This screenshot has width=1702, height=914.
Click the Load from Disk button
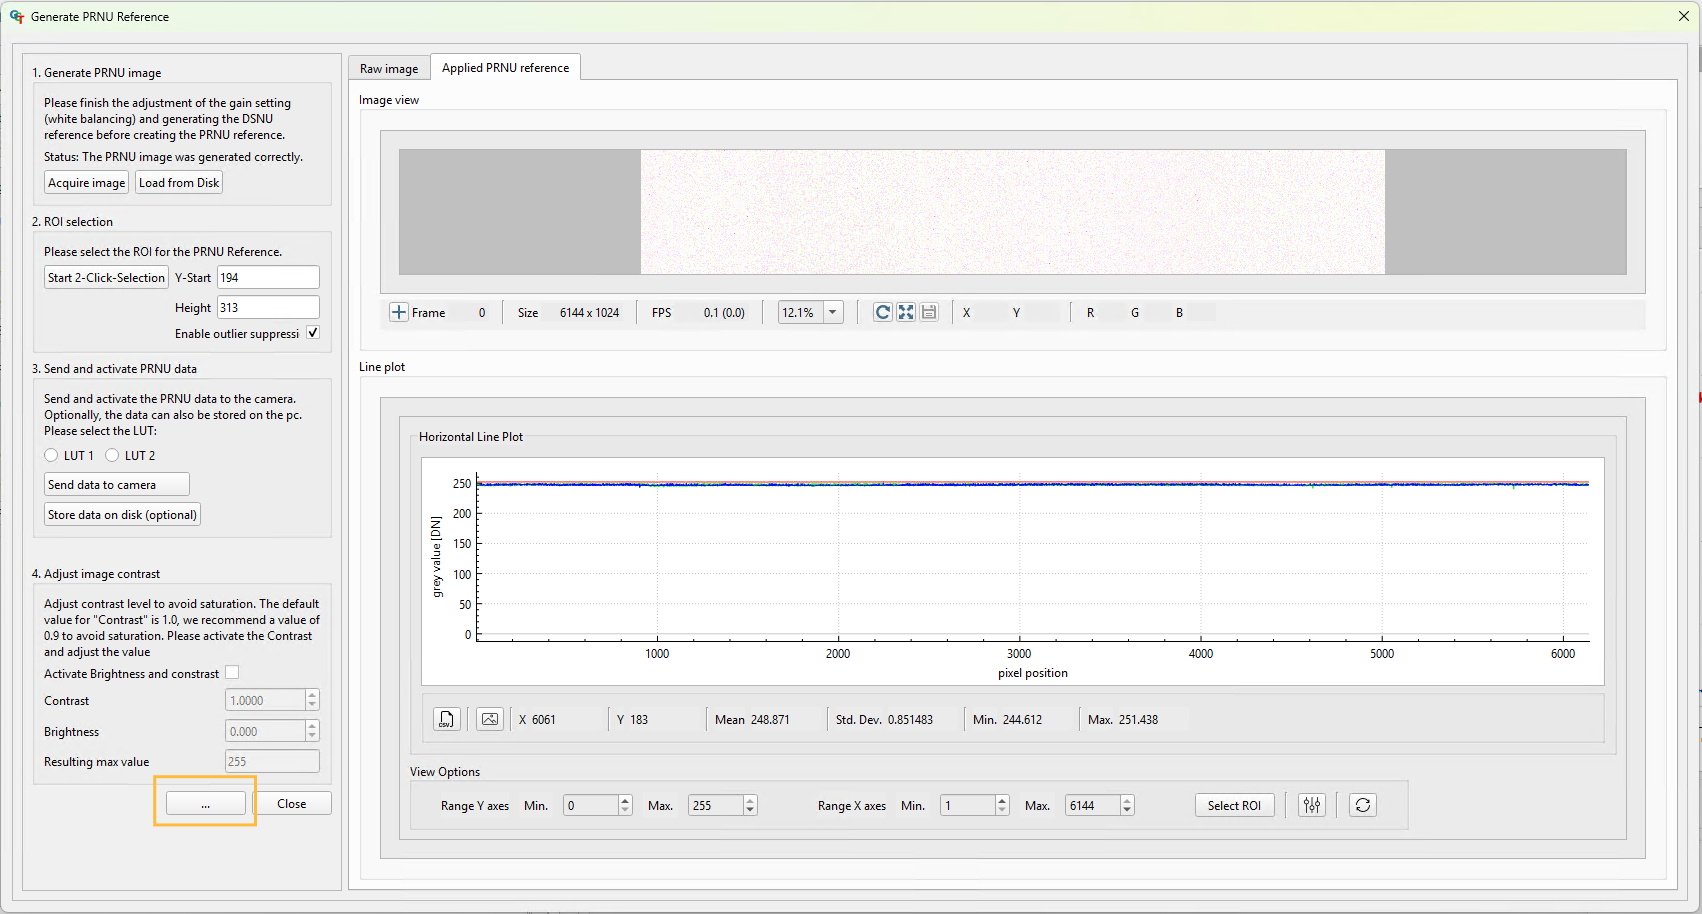[179, 182]
